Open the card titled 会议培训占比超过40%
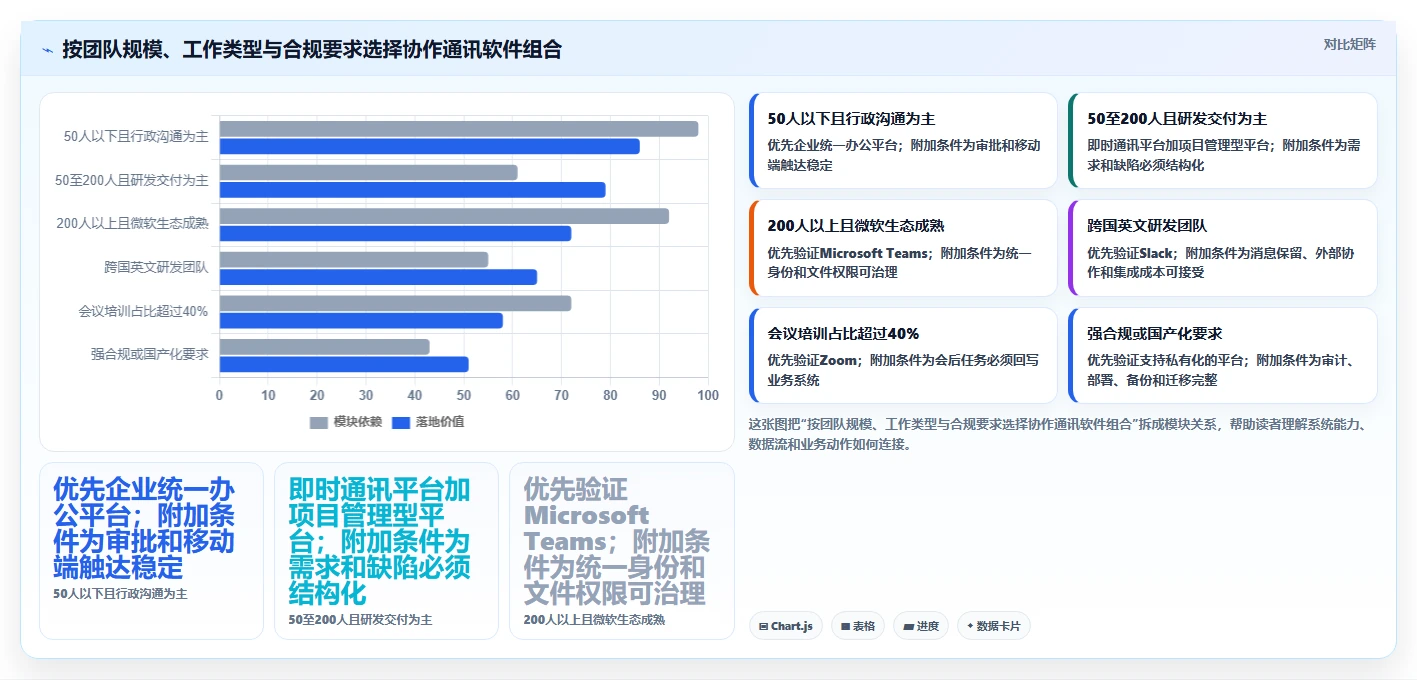Image resolution: width=1417 pixels, height=680 pixels. click(x=903, y=355)
